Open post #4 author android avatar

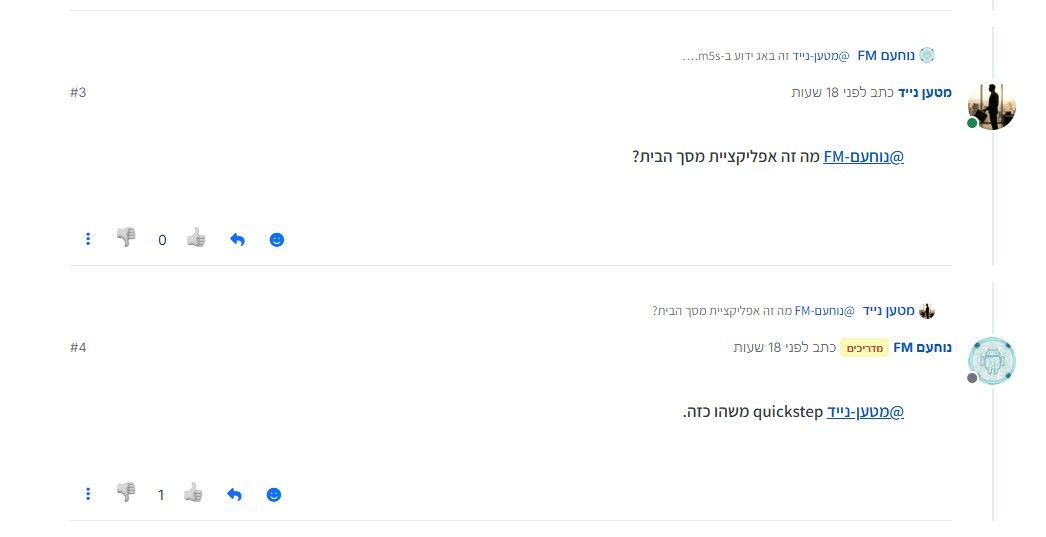click(x=992, y=361)
